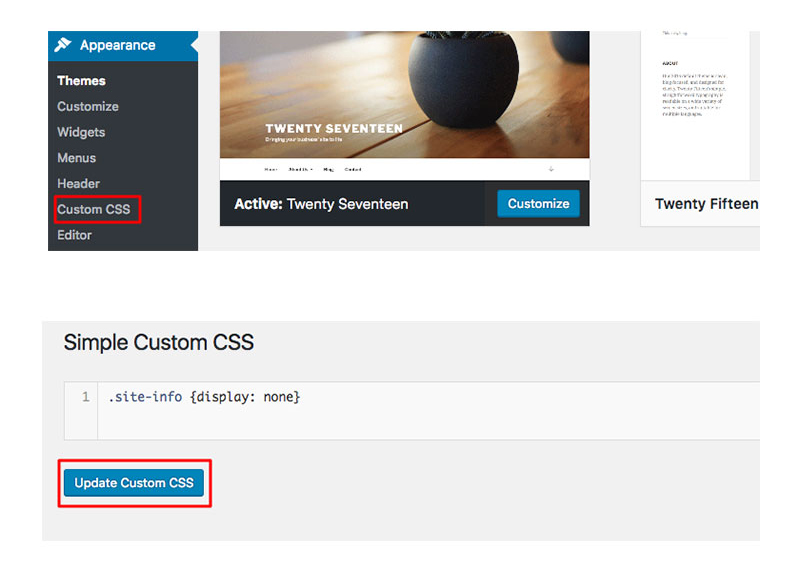
Task: Click inside the CSS code editor field
Action: (429, 411)
